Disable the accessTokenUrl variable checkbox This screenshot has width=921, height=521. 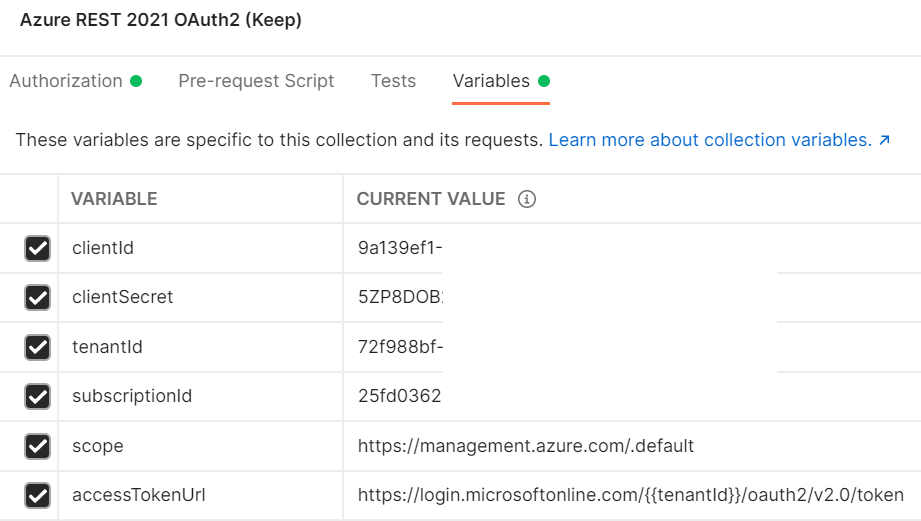point(38,496)
